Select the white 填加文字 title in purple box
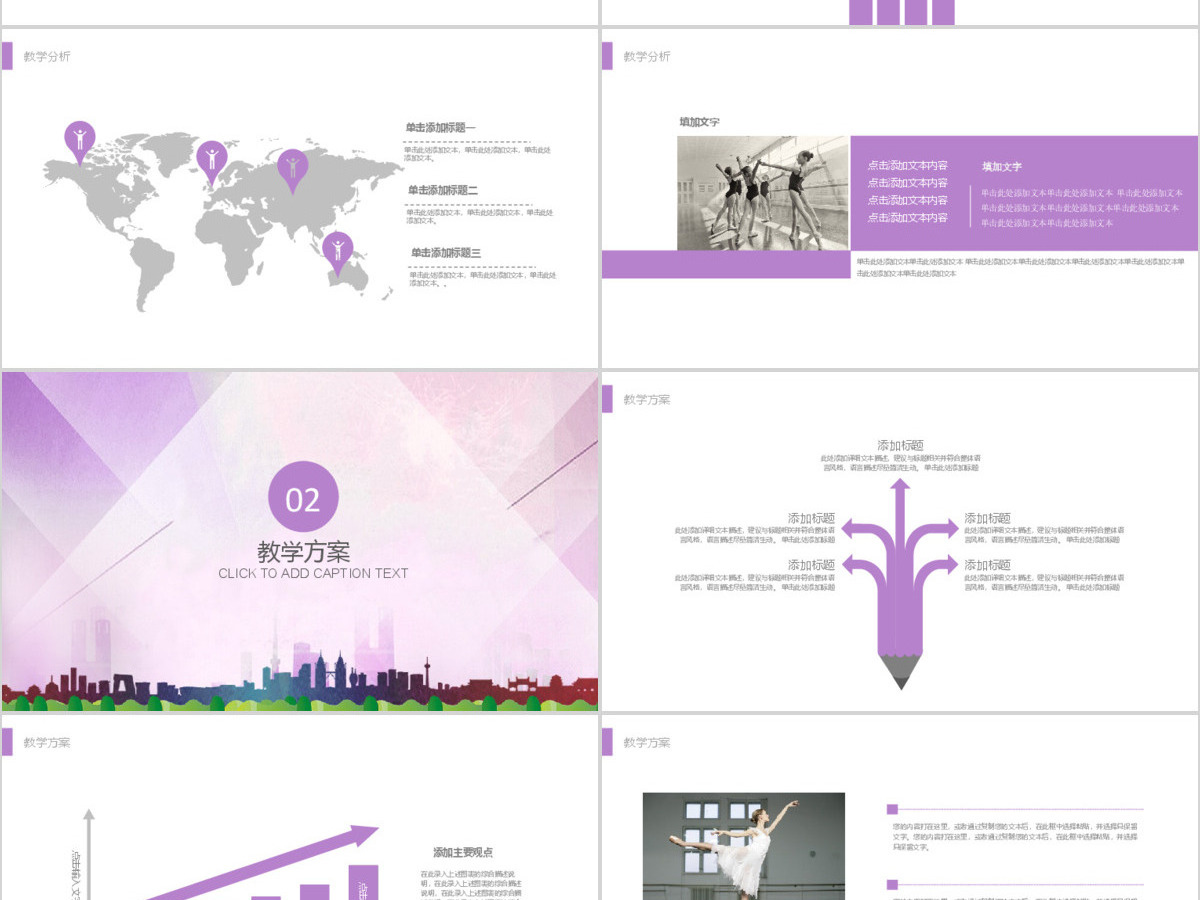The width and height of the screenshot is (1200, 900). coord(1002,167)
